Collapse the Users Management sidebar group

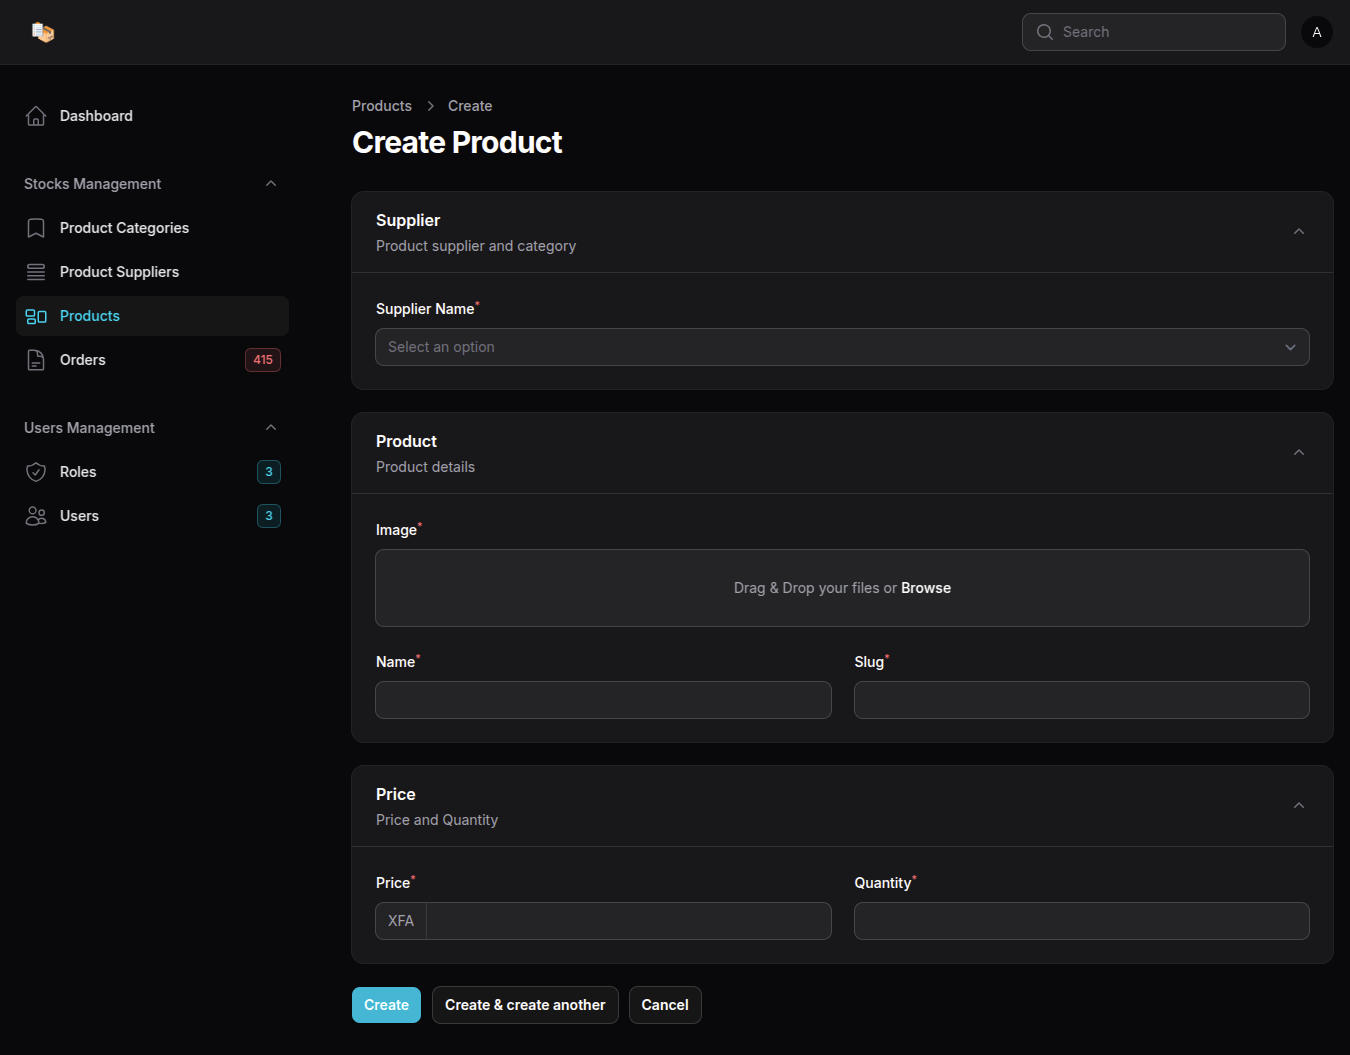pos(271,428)
